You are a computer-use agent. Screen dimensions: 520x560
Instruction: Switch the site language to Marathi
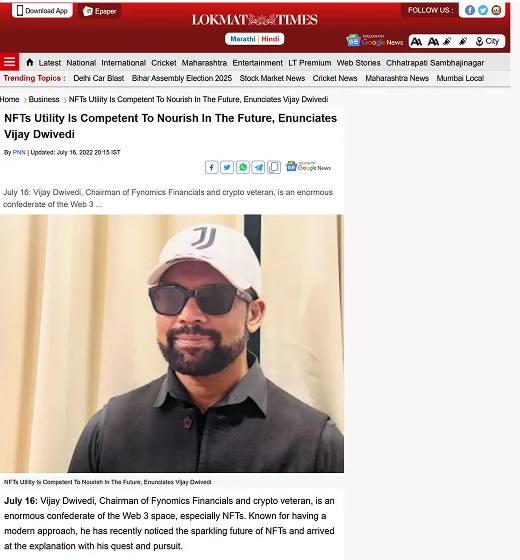point(242,39)
